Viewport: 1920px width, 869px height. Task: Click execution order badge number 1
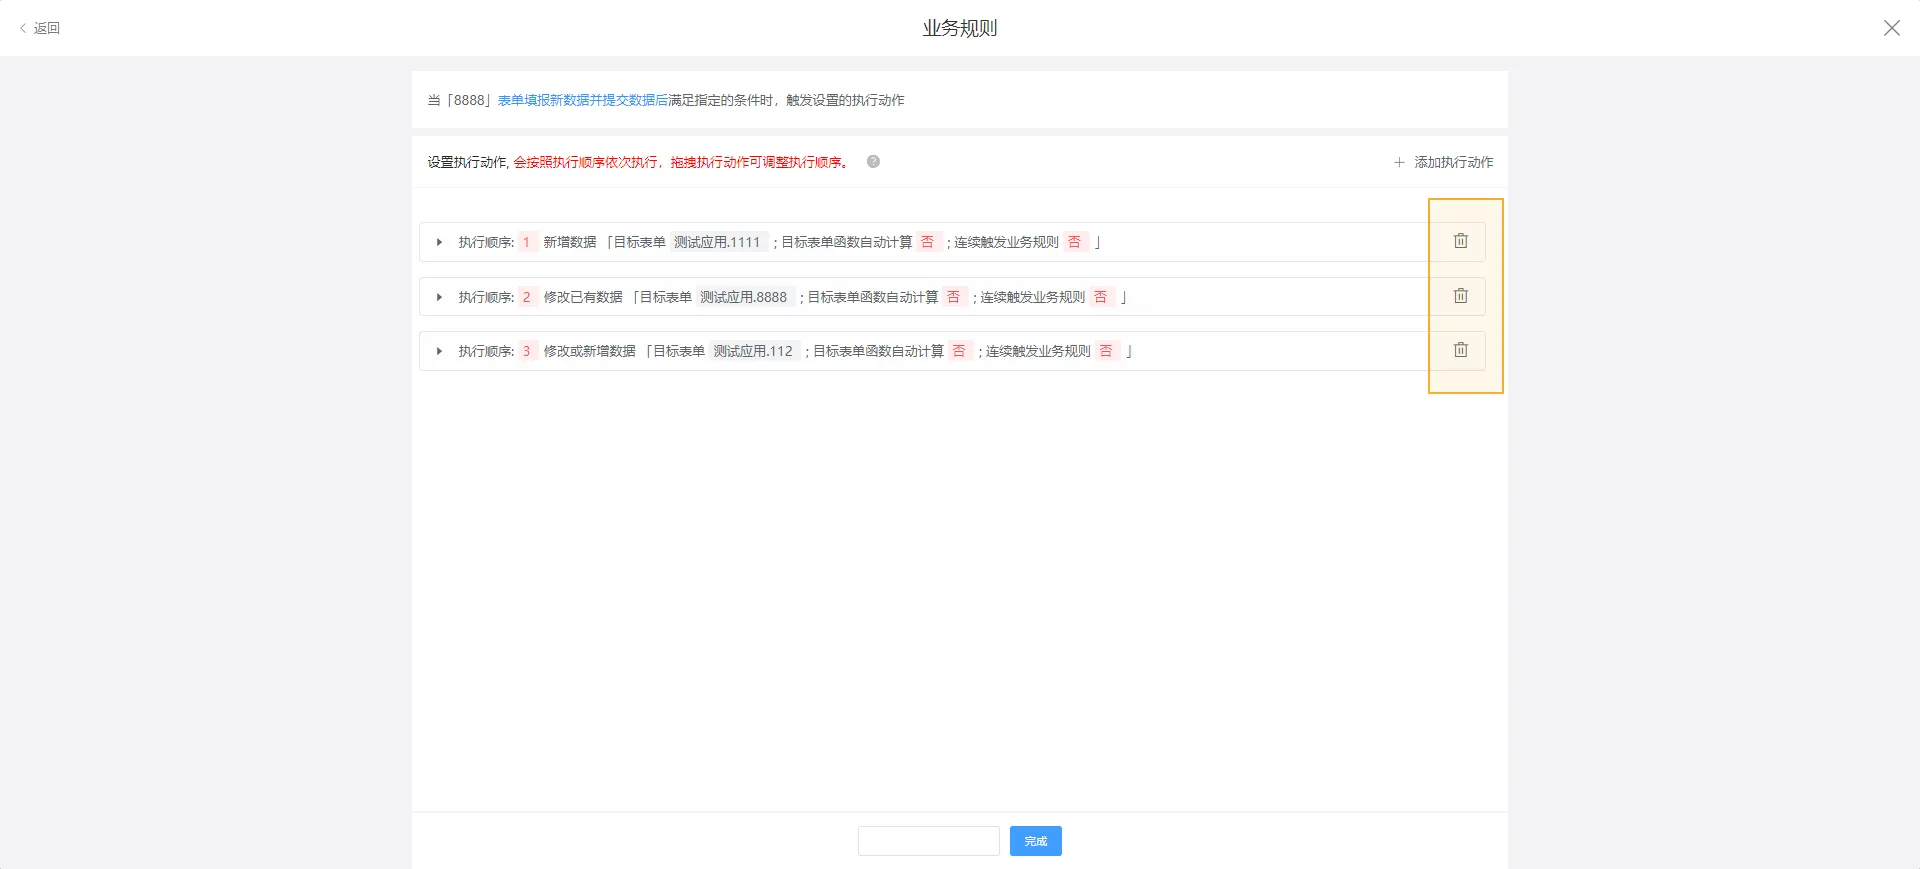pyautogui.click(x=526, y=242)
